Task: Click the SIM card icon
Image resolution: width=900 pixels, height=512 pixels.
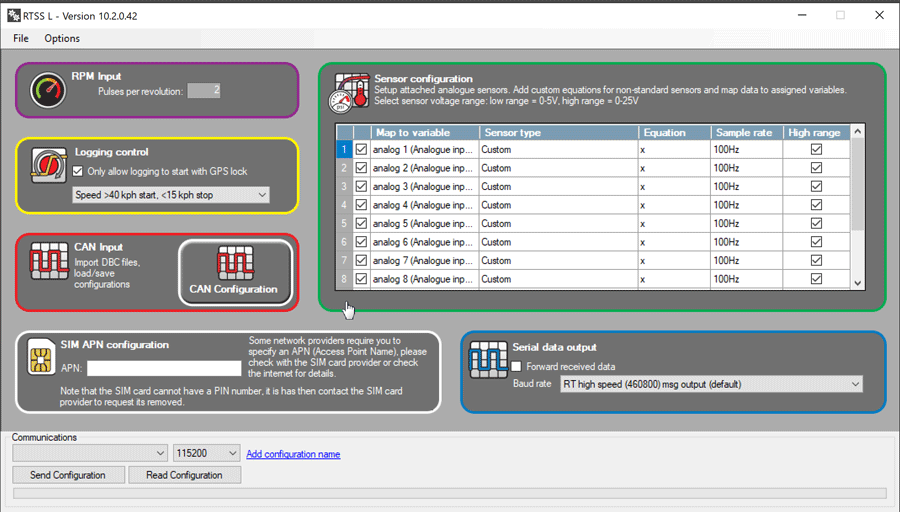Action: (x=40, y=363)
